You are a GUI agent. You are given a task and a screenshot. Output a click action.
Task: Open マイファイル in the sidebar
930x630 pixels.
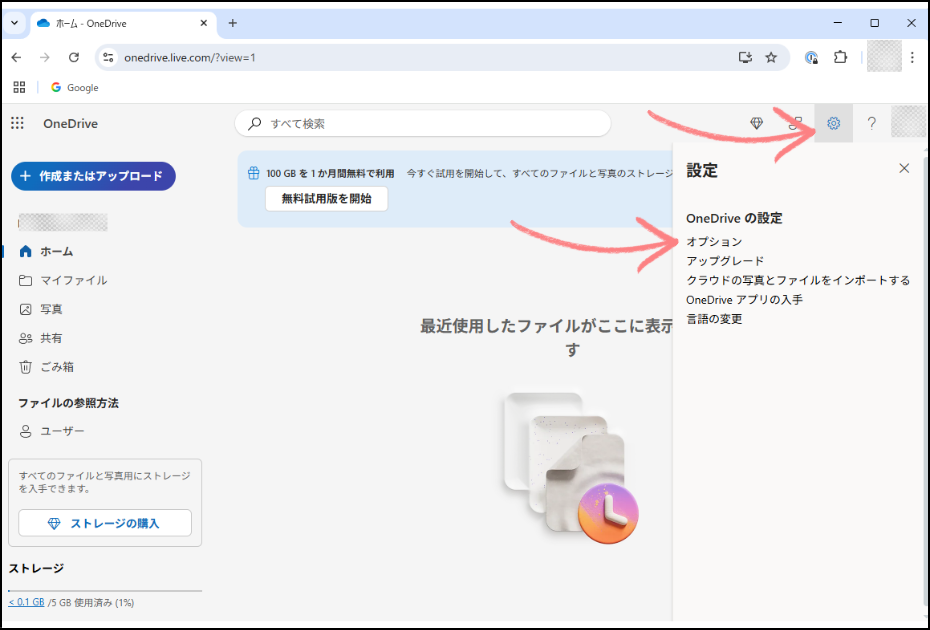[63, 280]
